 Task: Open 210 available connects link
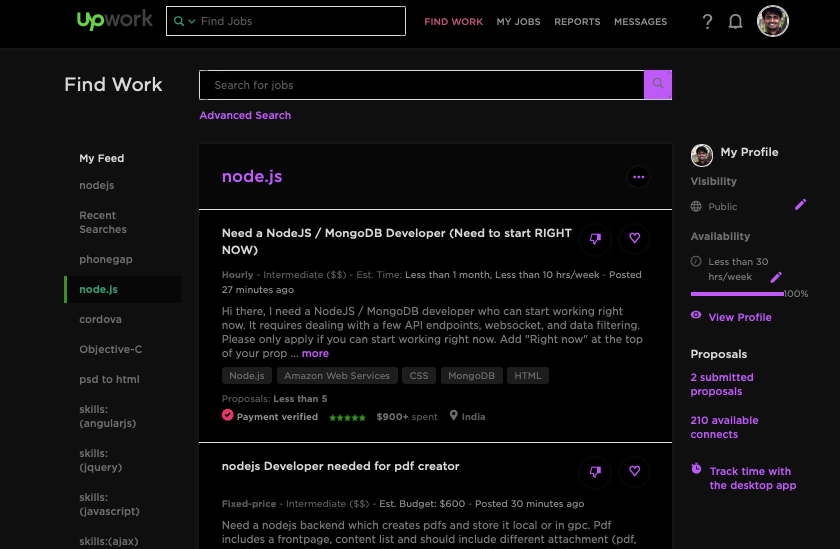click(724, 427)
